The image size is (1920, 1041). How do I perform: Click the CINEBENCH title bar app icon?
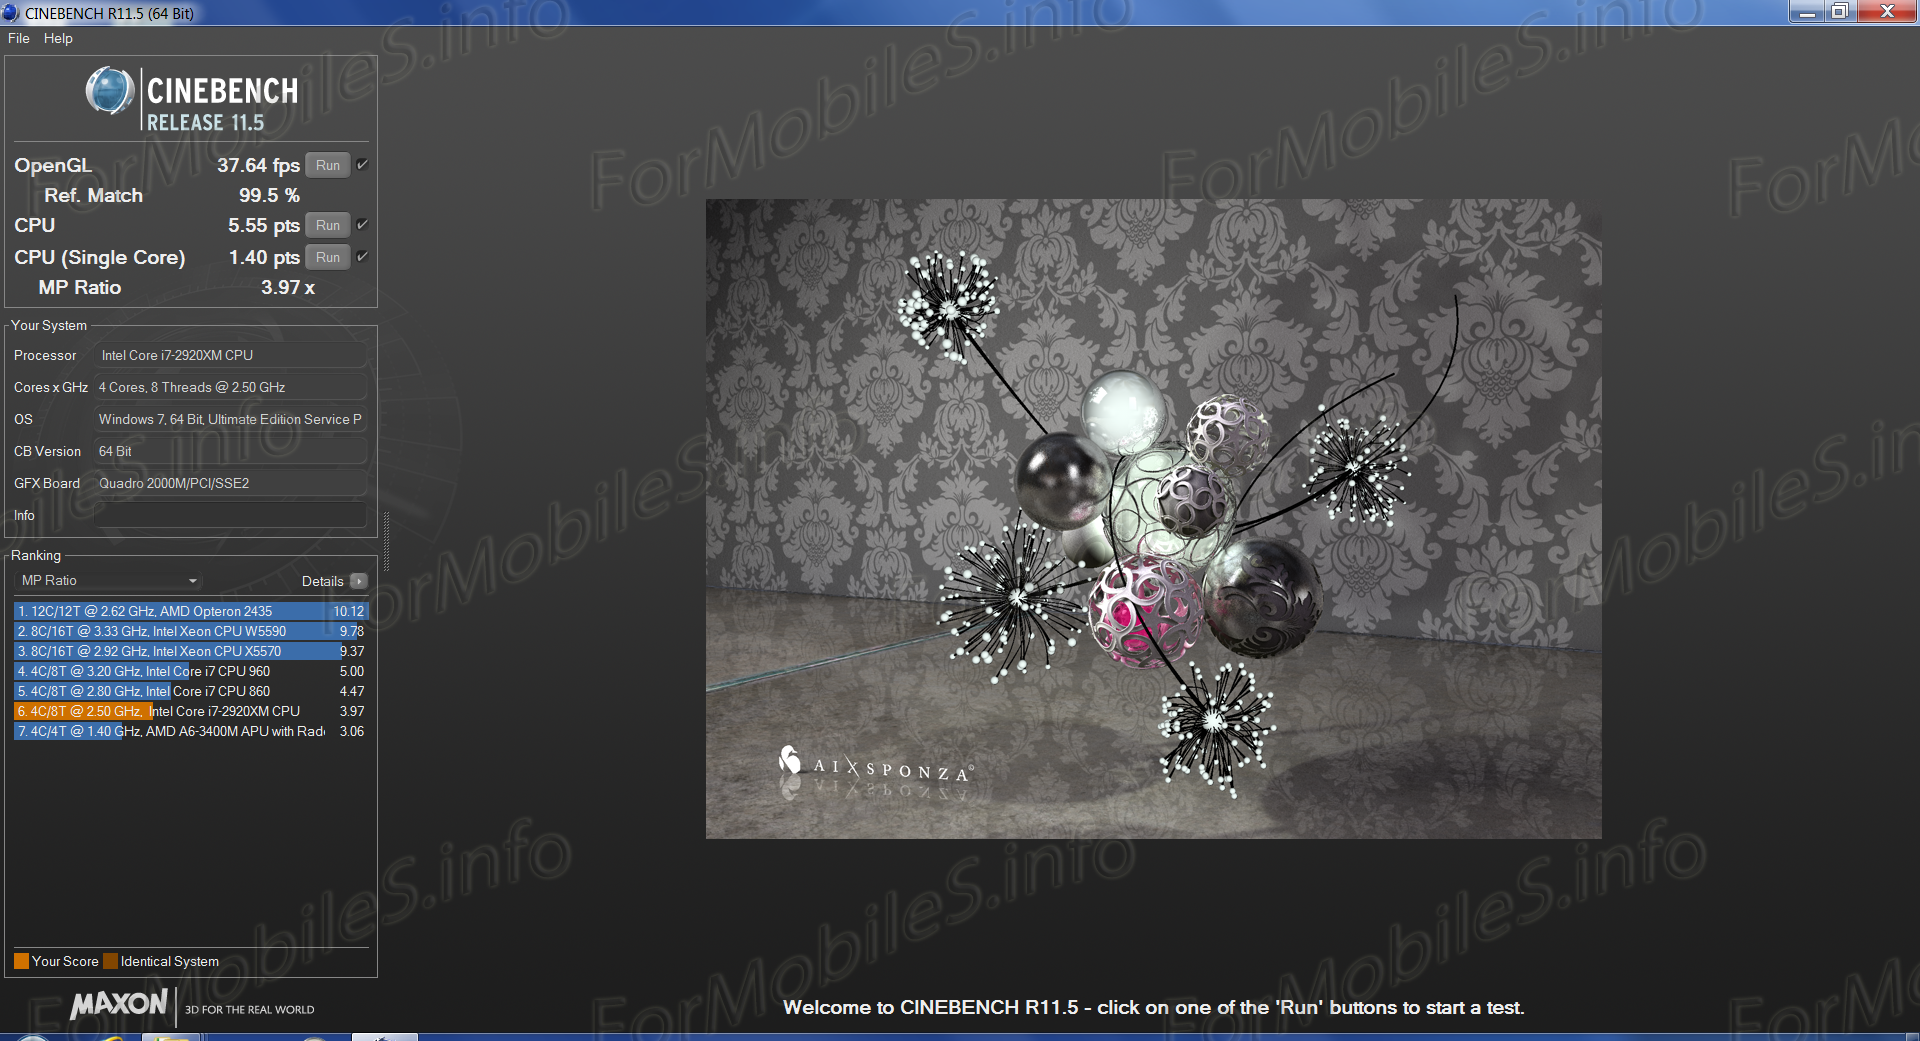(x=11, y=13)
